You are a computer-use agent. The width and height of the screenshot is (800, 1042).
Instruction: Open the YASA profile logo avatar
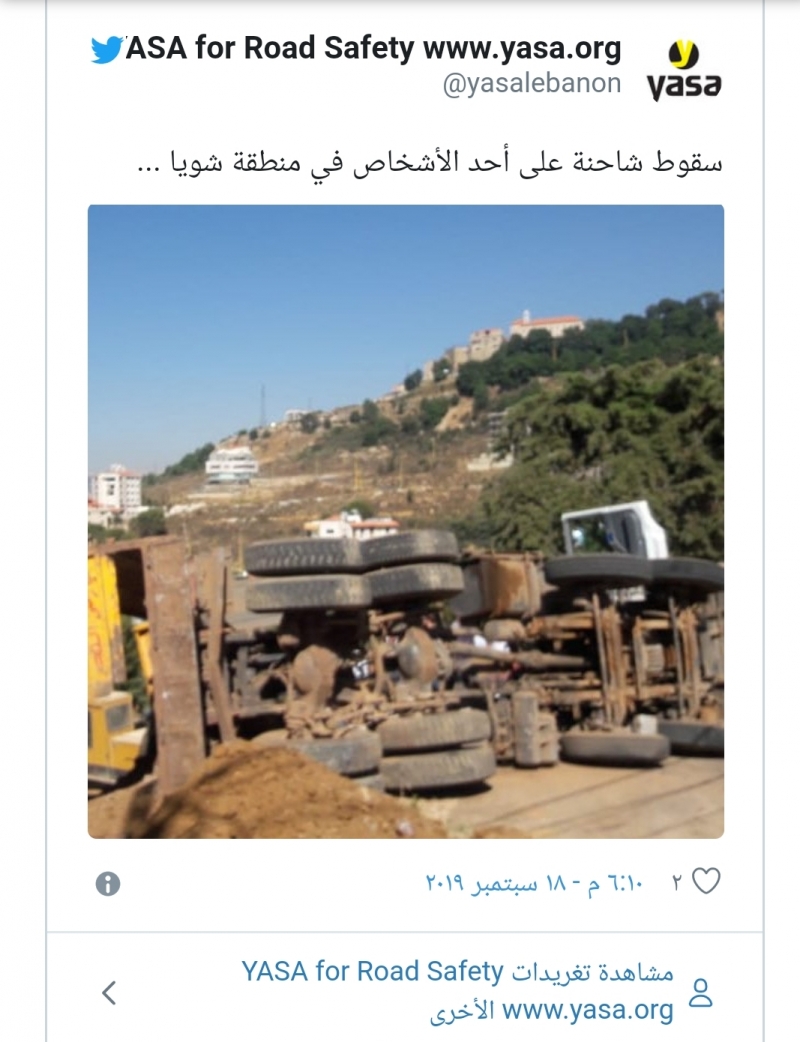pyautogui.click(x=683, y=68)
